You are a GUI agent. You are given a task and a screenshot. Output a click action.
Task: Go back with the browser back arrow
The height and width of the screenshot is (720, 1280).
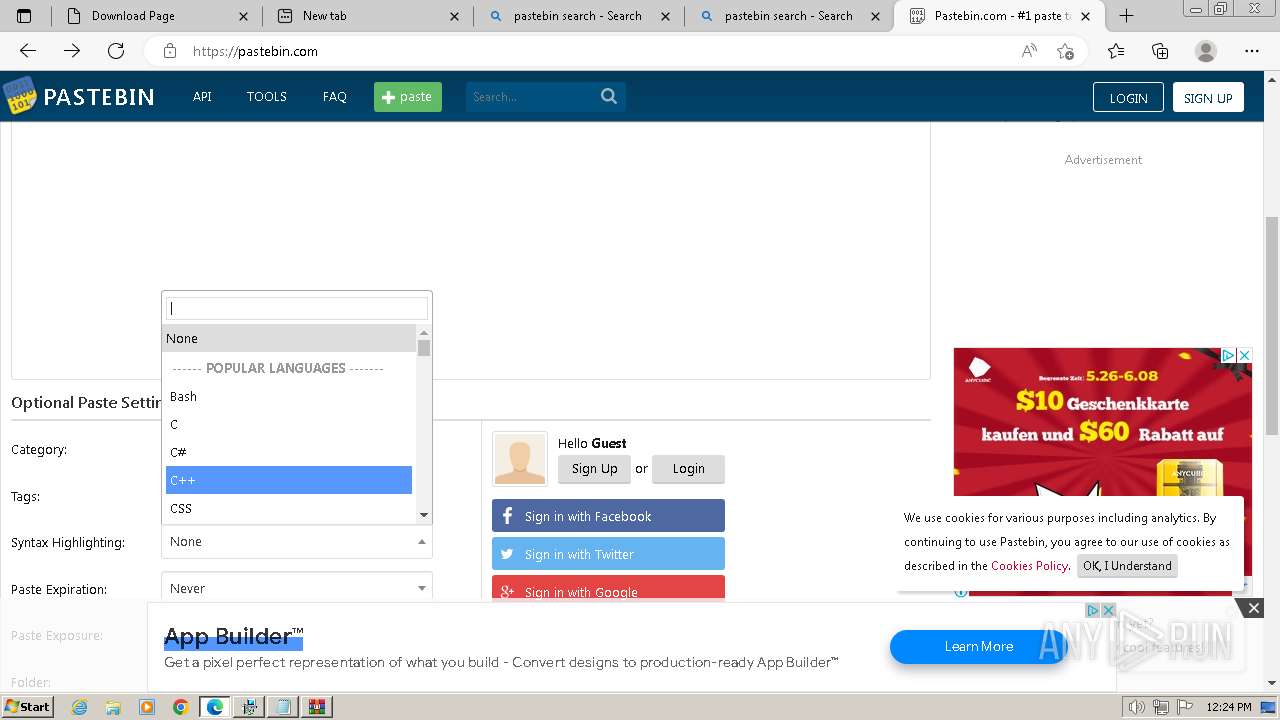click(x=28, y=51)
